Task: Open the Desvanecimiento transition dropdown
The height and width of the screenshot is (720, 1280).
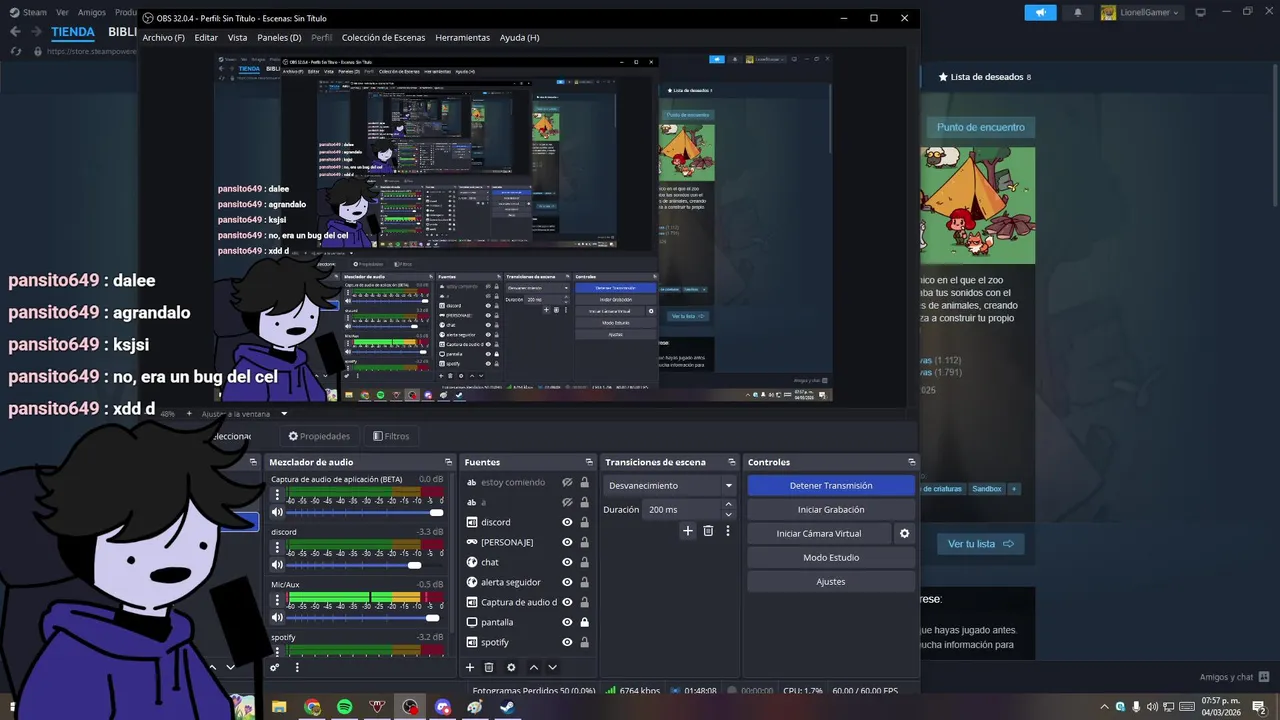Action: [x=670, y=485]
